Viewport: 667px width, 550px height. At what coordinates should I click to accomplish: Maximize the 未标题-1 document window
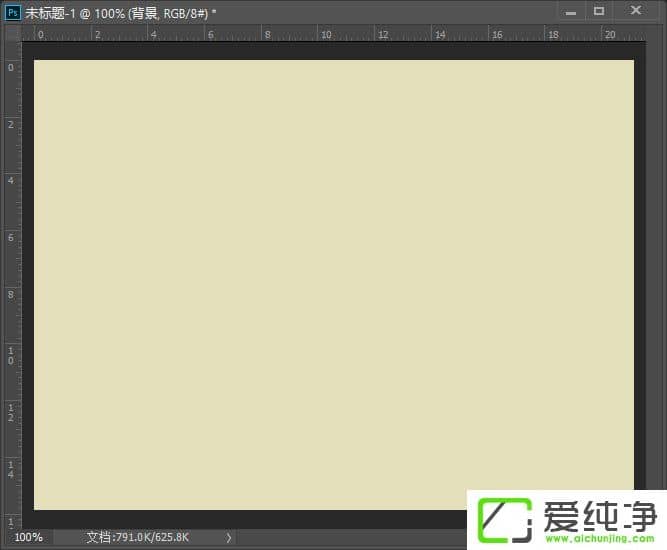click(x=599, y=11)
